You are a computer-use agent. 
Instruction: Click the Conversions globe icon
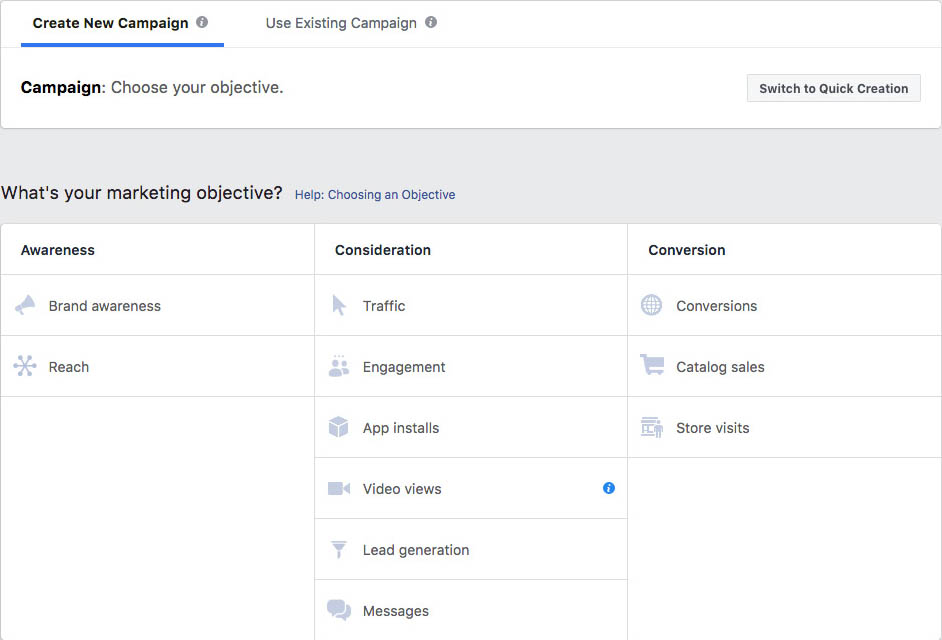652,306
